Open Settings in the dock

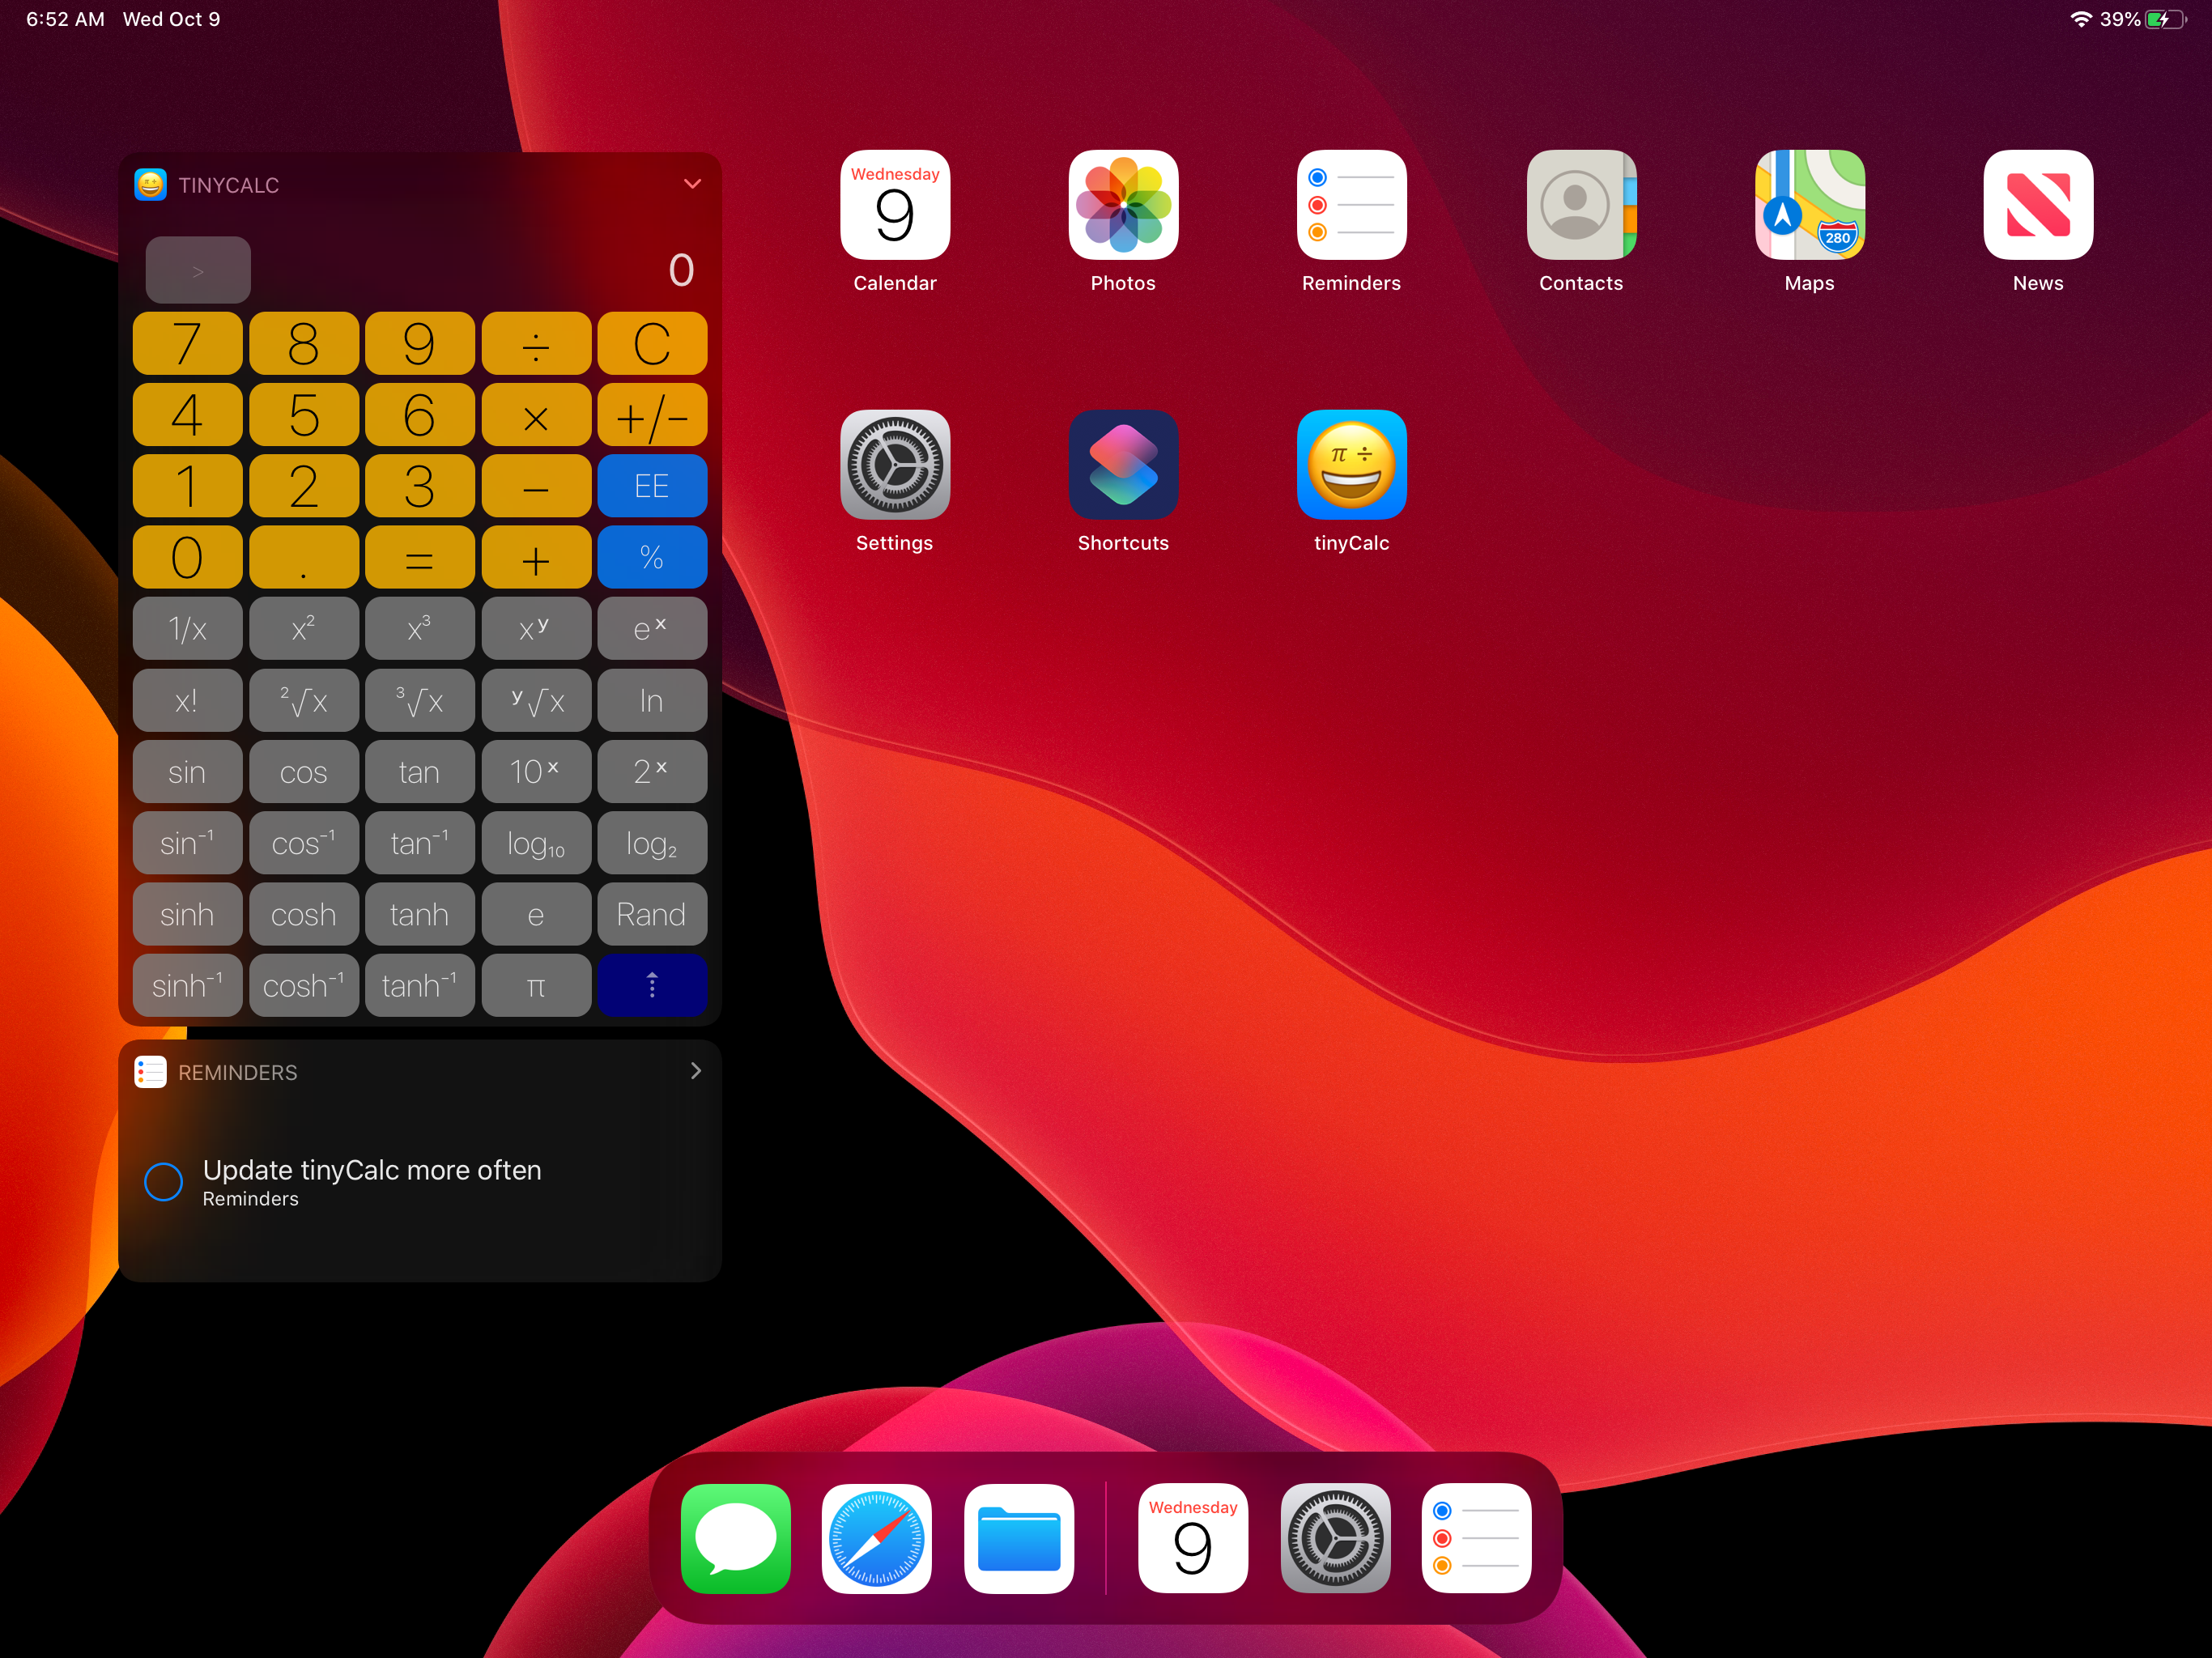[x=1335, y=1538]
